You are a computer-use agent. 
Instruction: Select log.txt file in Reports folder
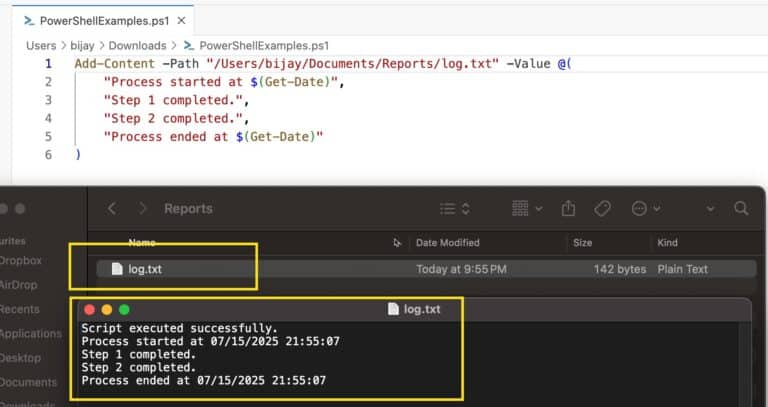tap(426, 269)
